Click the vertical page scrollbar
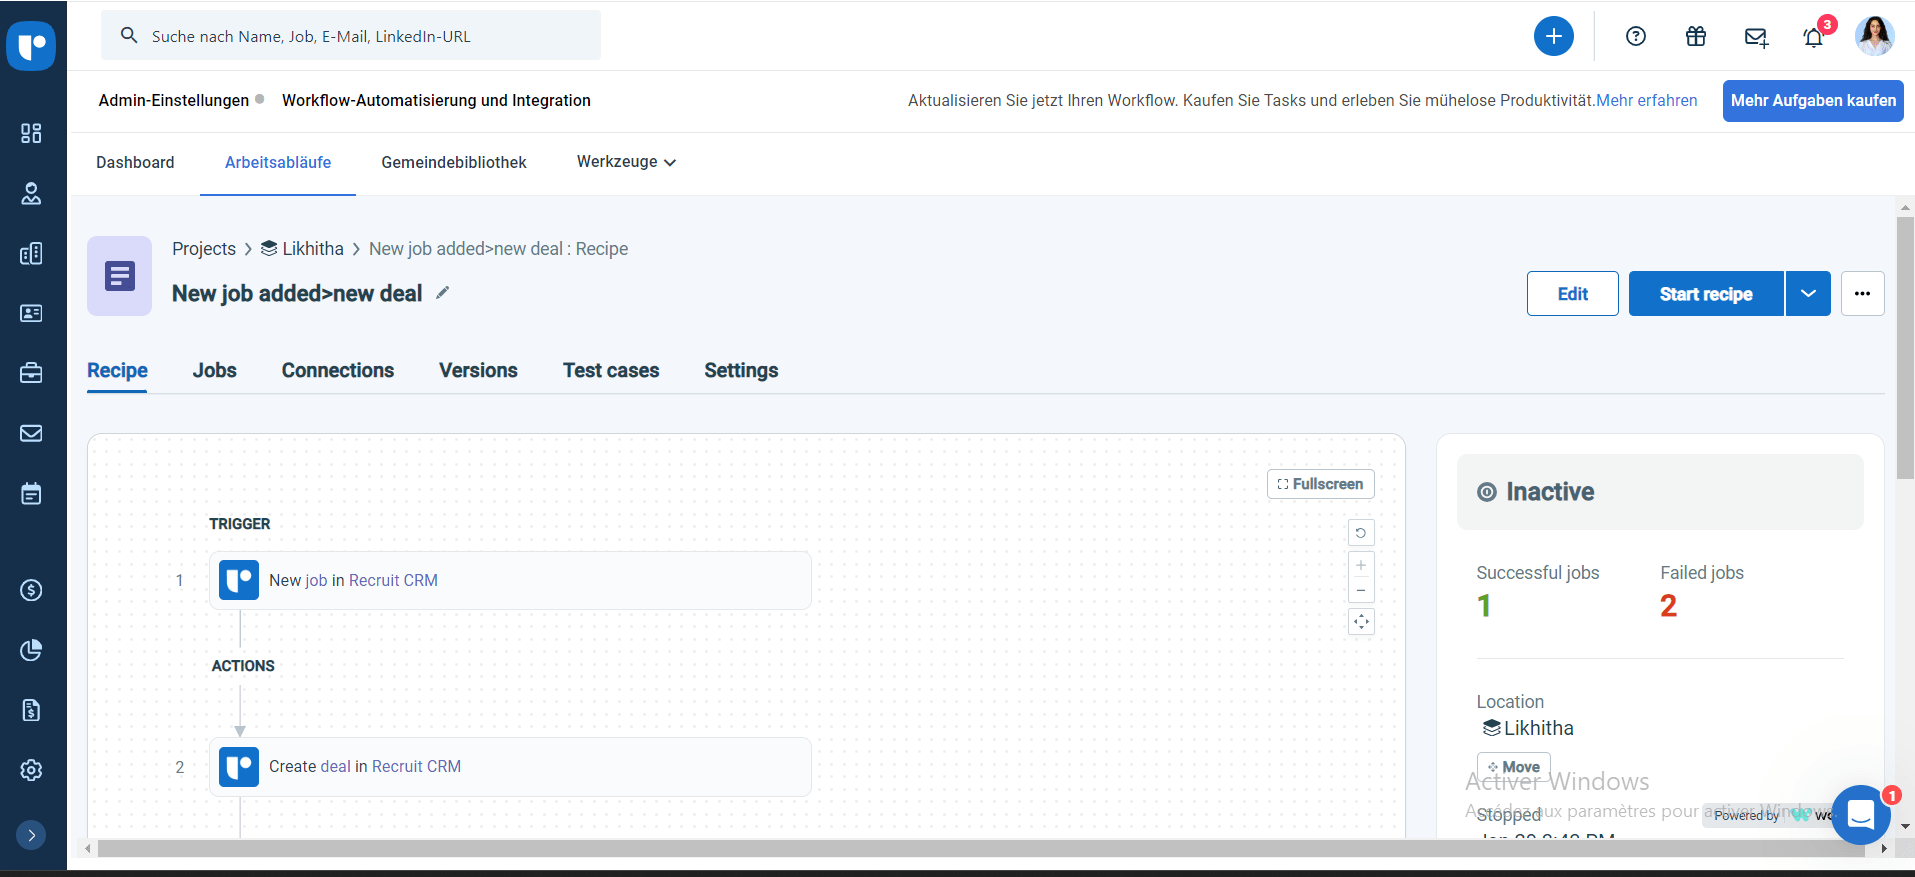Image resolution: width=1915 pixels, height=877 pixels. click(x=1905, y=347)
